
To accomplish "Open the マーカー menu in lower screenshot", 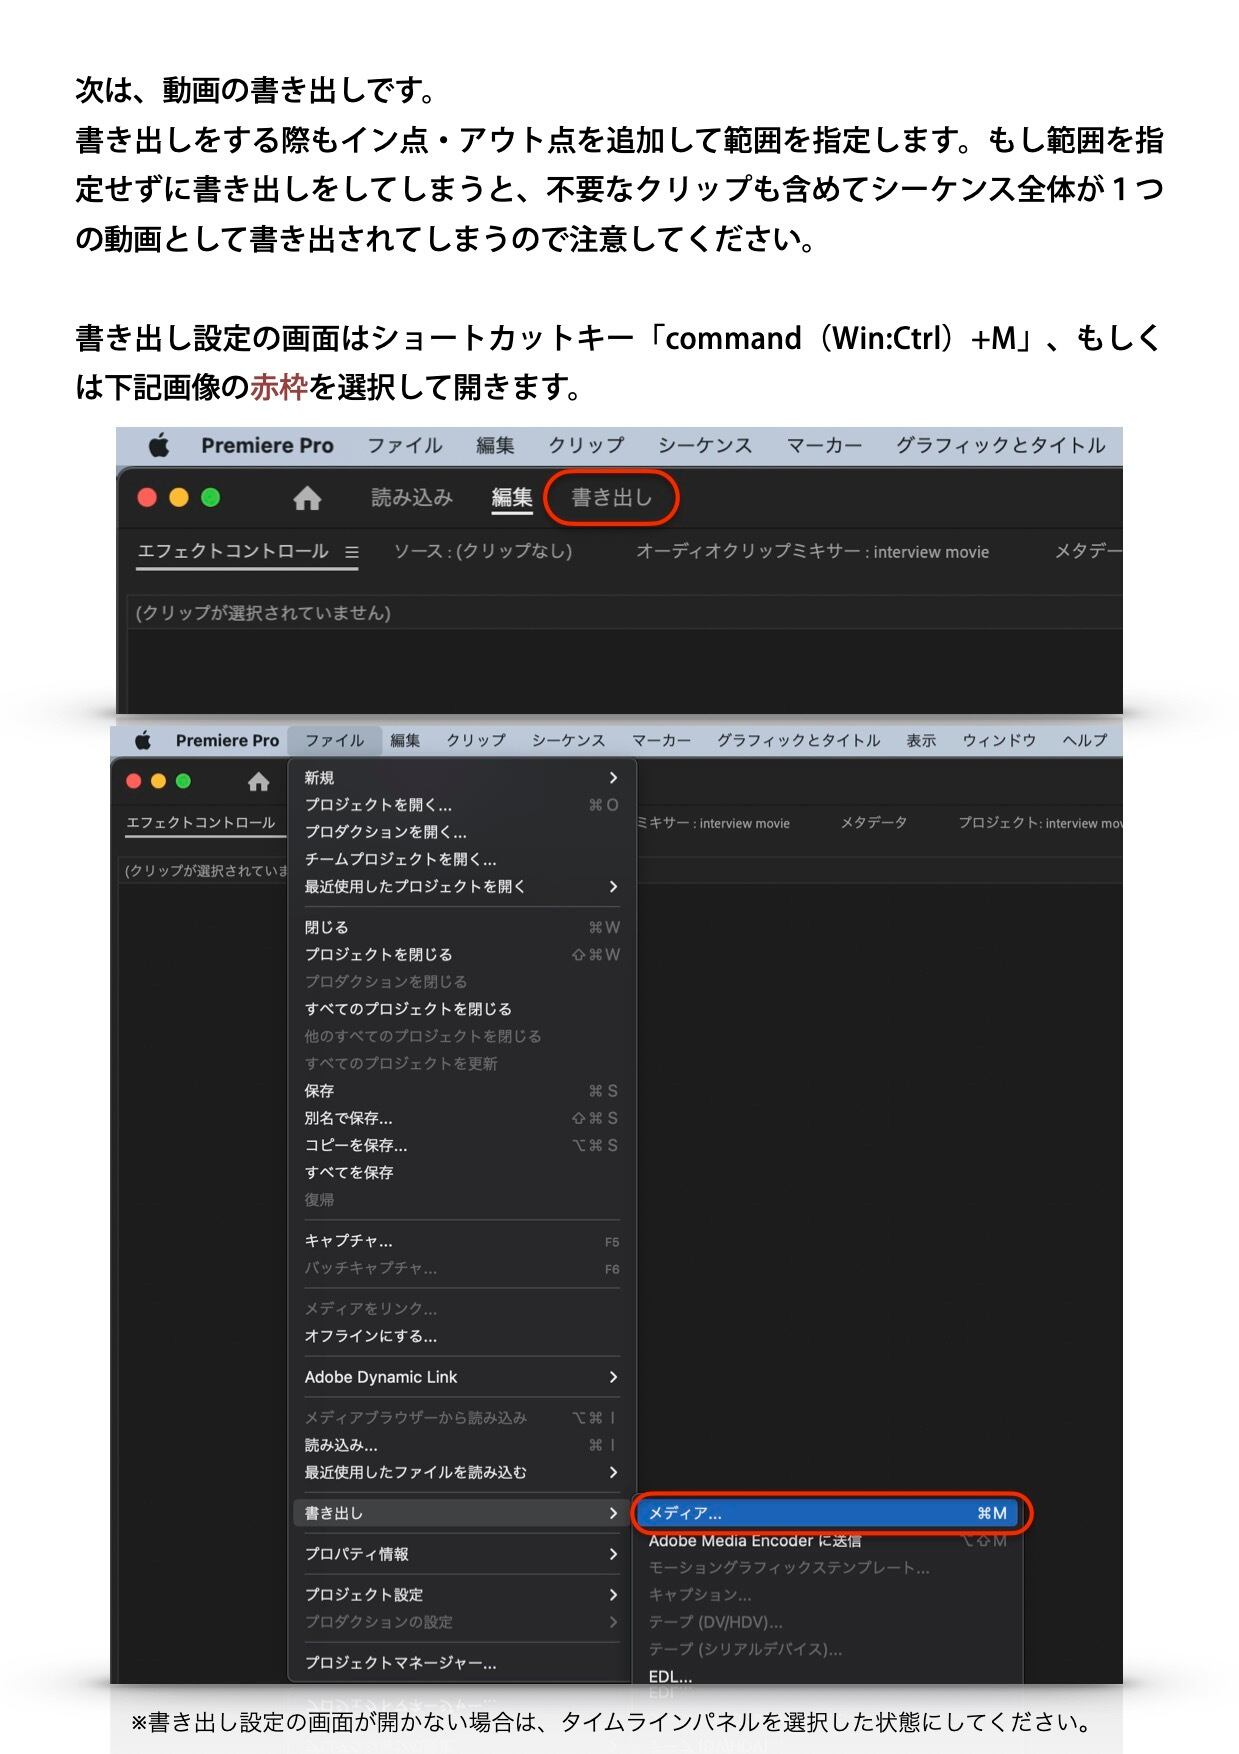I will coord(661,740).
